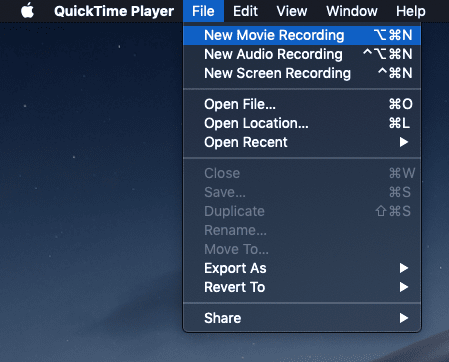Expand the Revert To submenu
The image size is (449, 362).
(x=302, y=287)
